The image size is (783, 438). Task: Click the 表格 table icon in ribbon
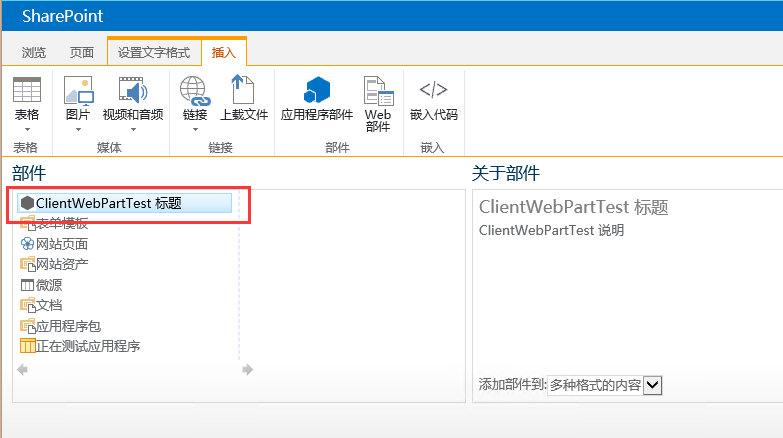pyautogui.click(x=27, y=90)
